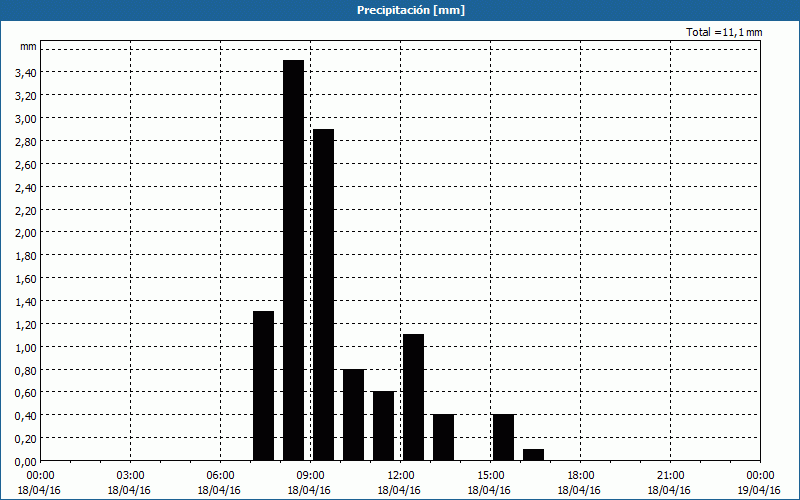Click the y-axis value 0,00

26,462
